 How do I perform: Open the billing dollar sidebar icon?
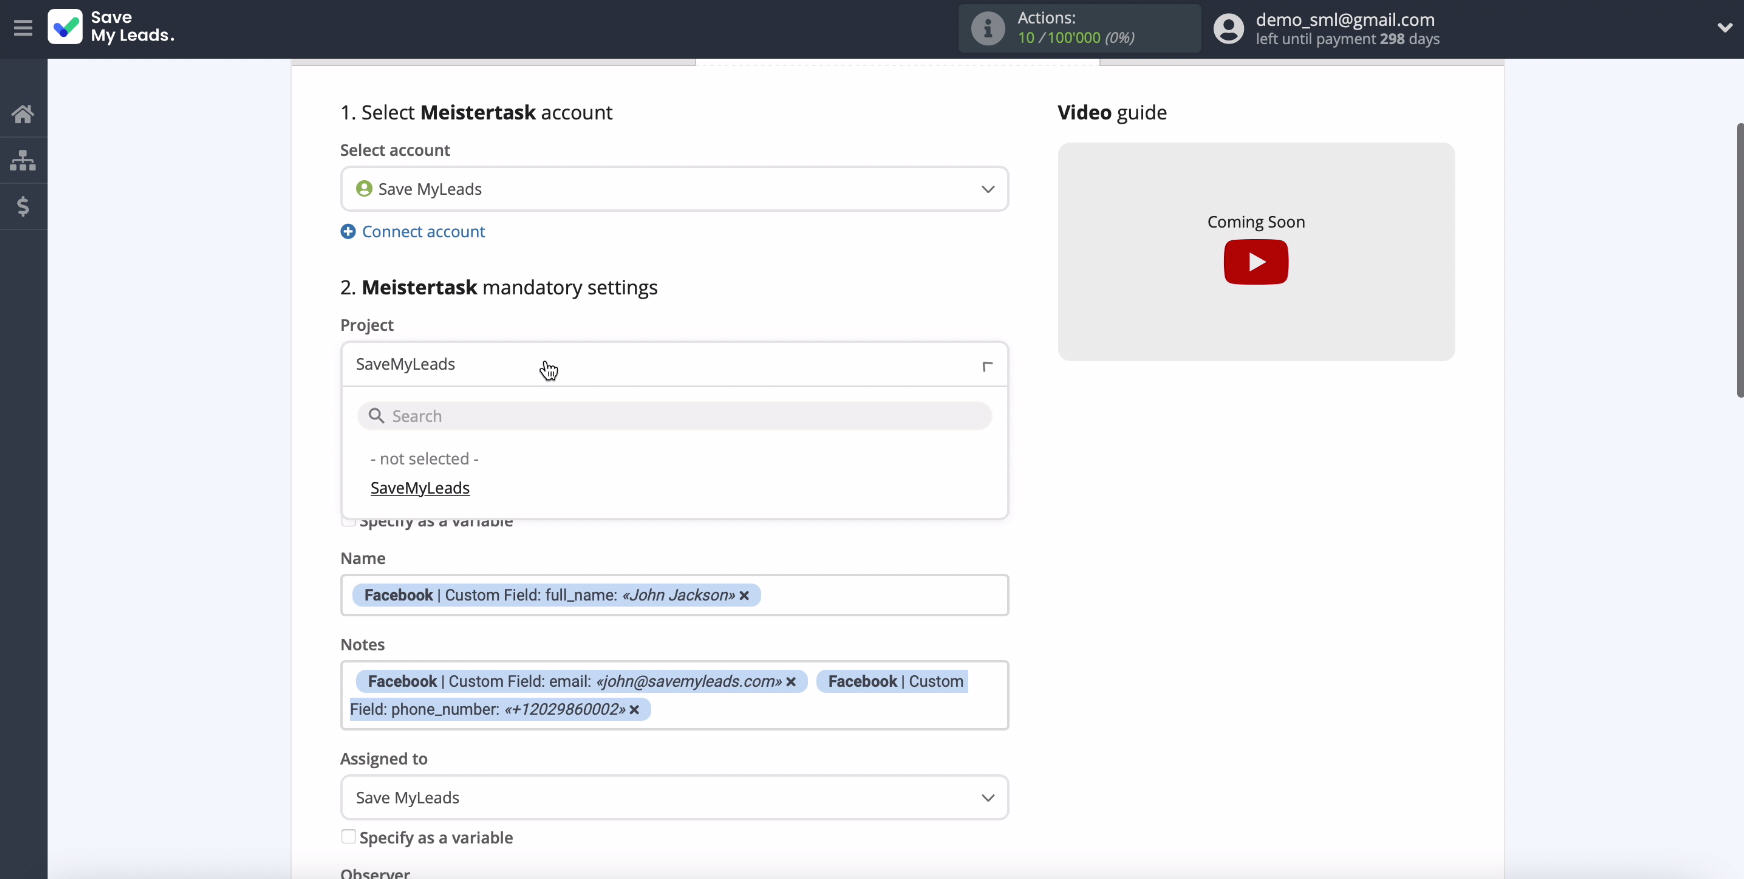[23, 206]
